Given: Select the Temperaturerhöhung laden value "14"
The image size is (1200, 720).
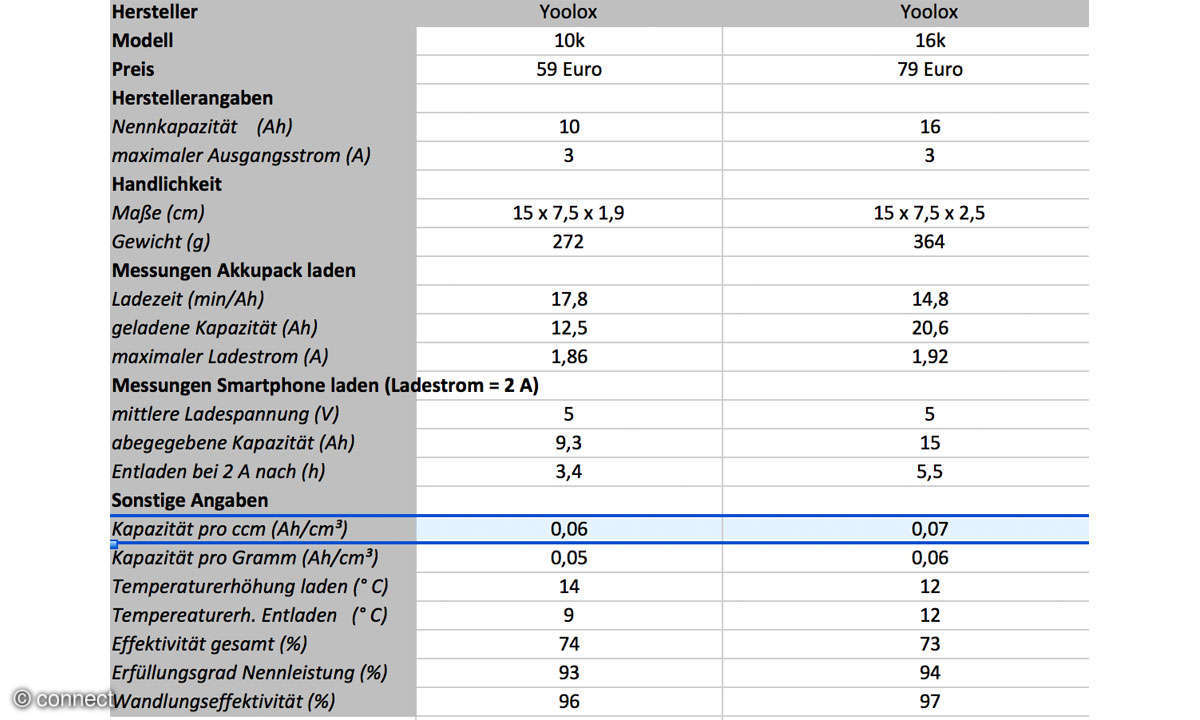Looking at the screenshot, I should click(x=569, y=586).
